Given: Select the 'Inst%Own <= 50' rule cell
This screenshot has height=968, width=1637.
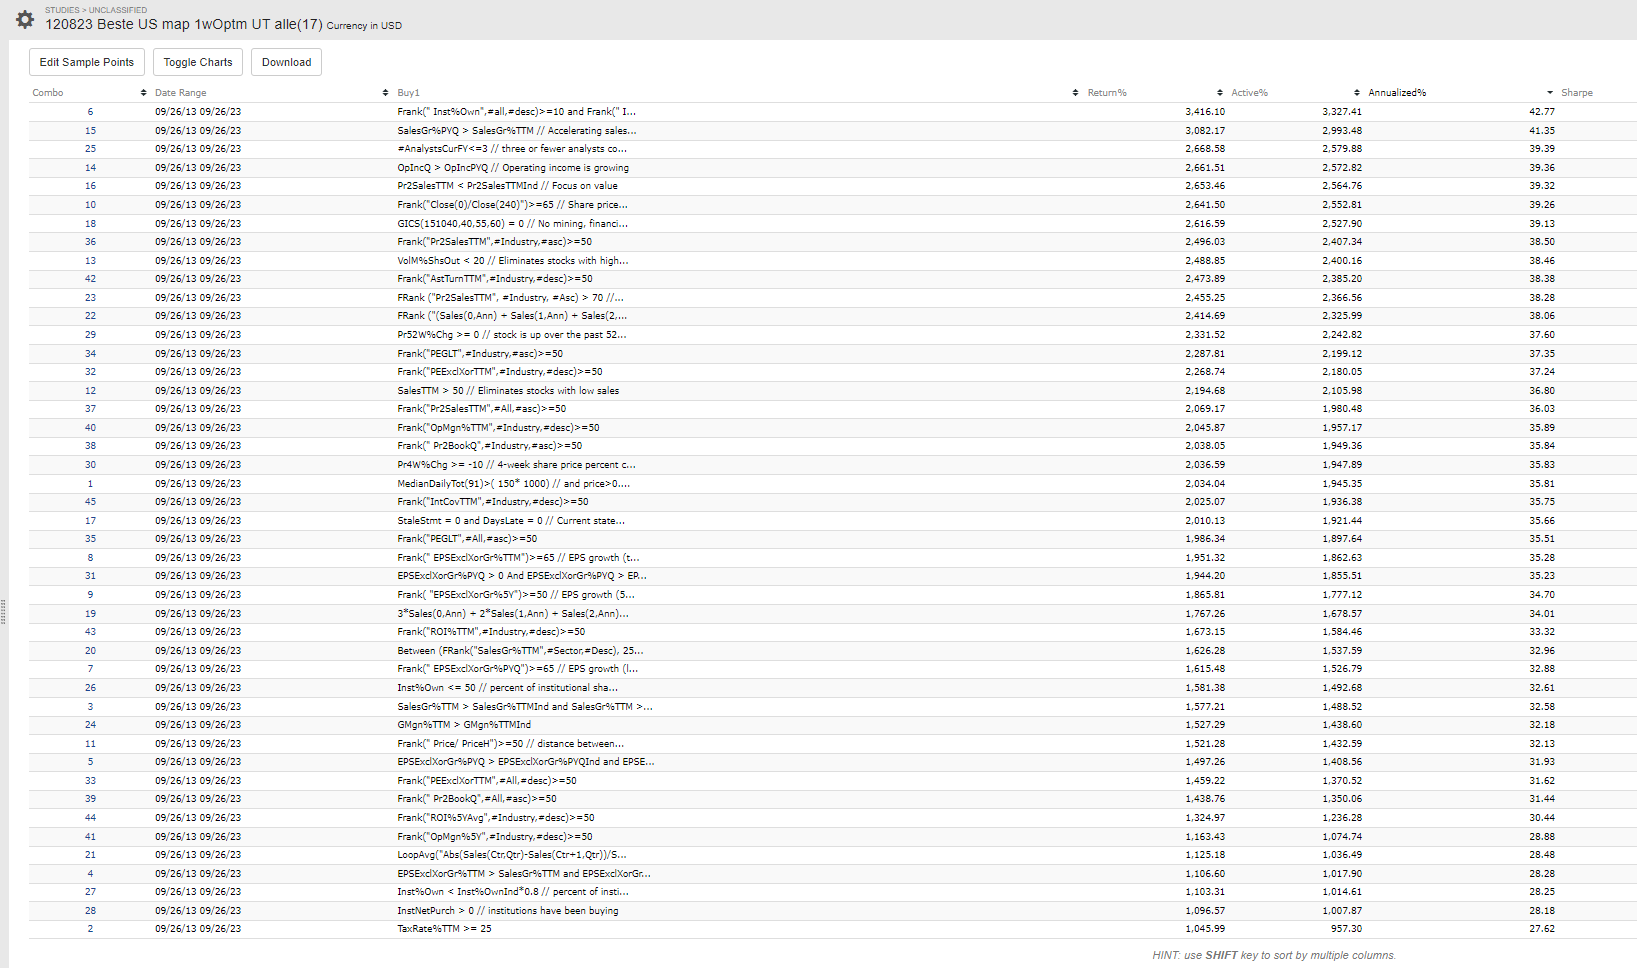Looking at the screenshot, I should pyautogui.click(x=508, y=688).
